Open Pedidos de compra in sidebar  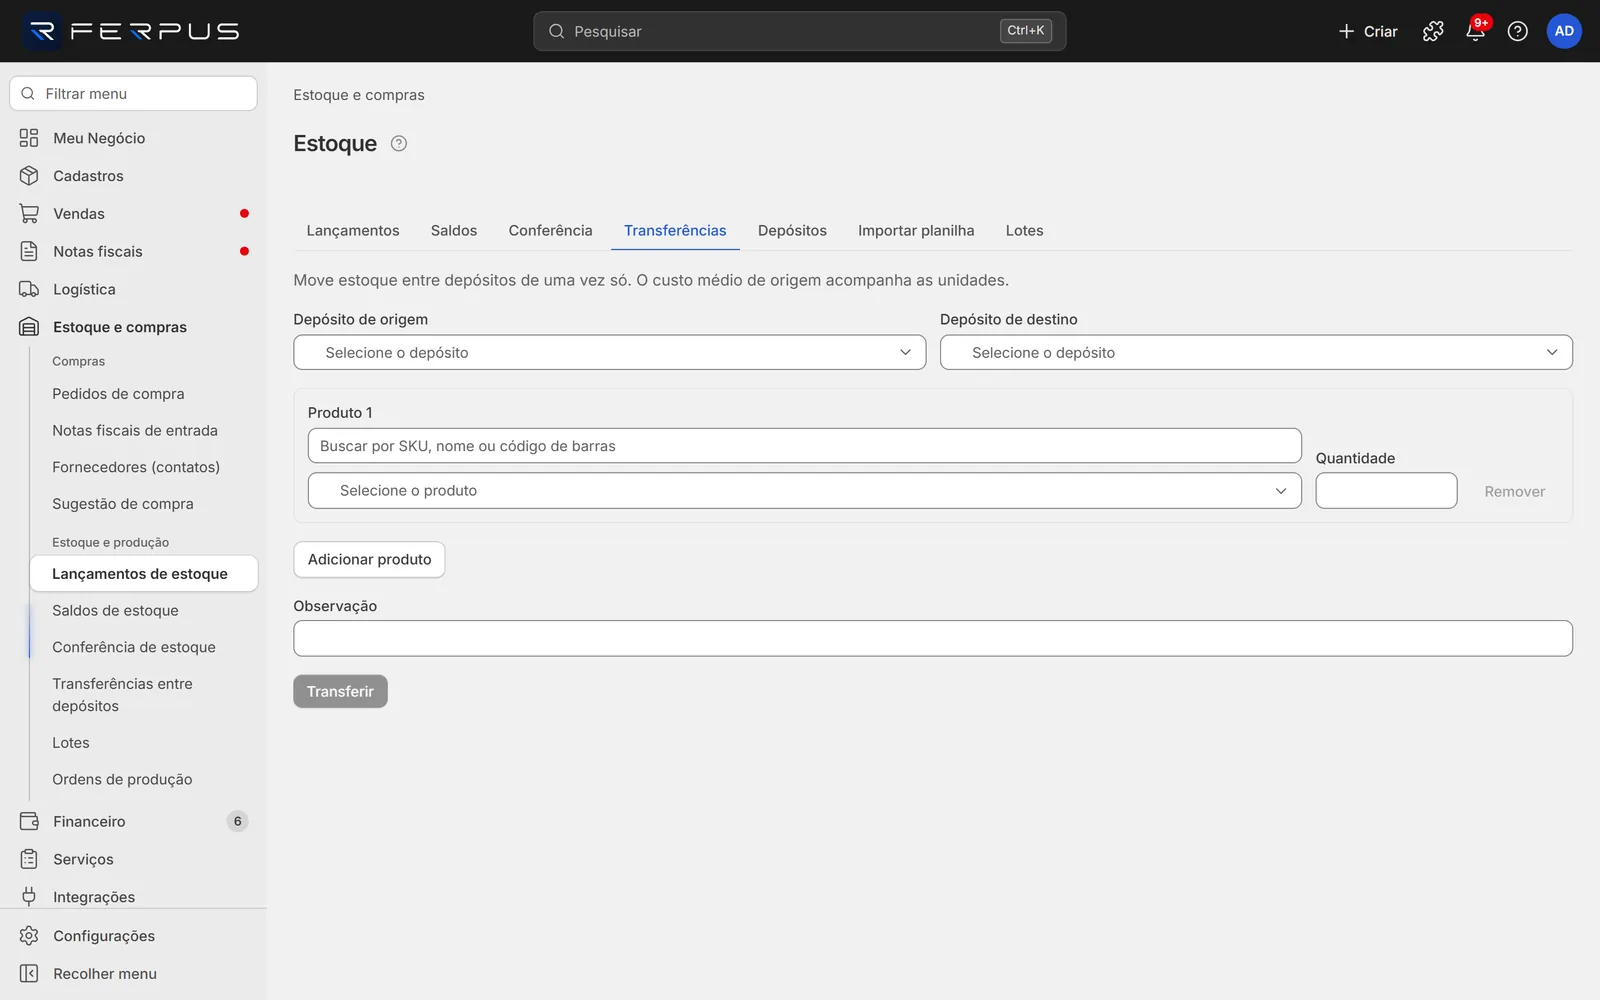[x=118, y=394]
